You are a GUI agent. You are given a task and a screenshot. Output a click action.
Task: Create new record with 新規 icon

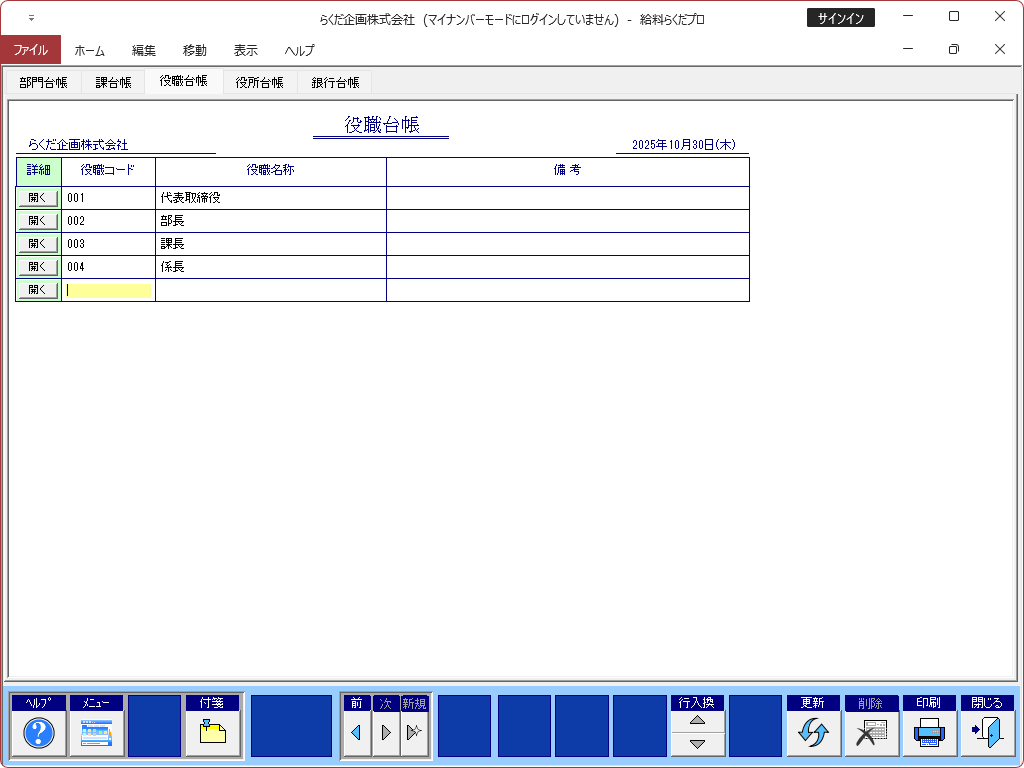414,734
